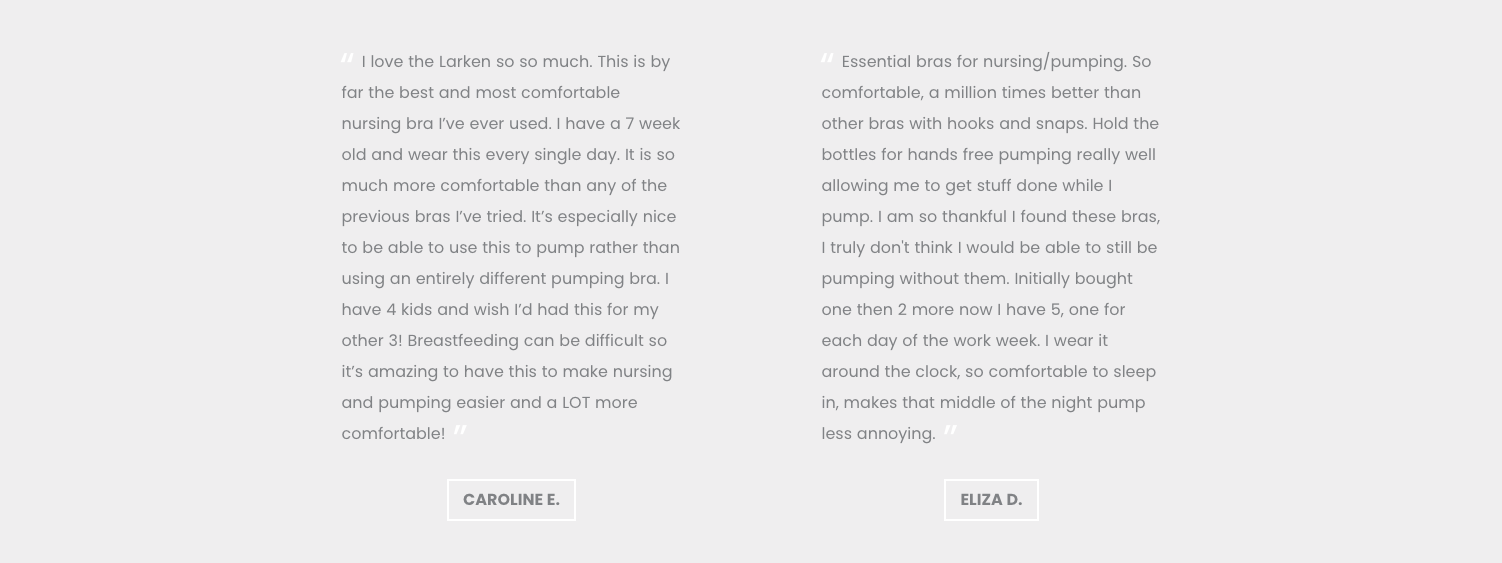
Task: Select the CAROLINE E. name box
Action: point(511,500)
